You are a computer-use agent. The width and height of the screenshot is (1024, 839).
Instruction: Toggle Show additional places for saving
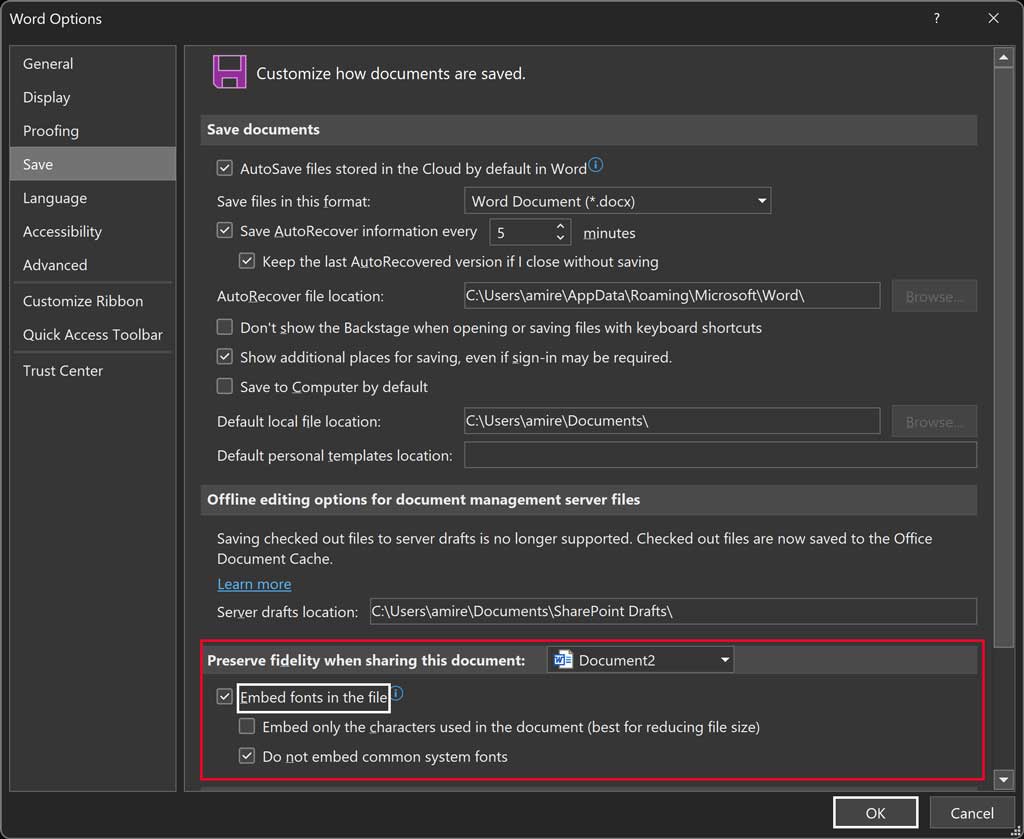tap(225, 357)
